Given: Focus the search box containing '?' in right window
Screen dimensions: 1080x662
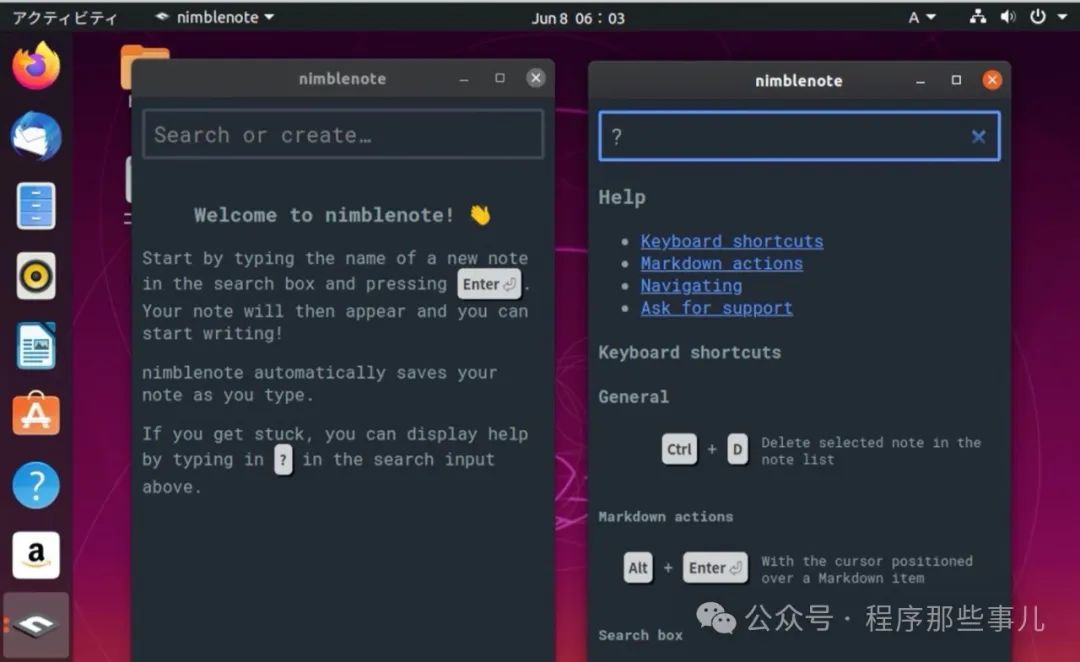Looking at the screenshot, I should click(799, 136).
